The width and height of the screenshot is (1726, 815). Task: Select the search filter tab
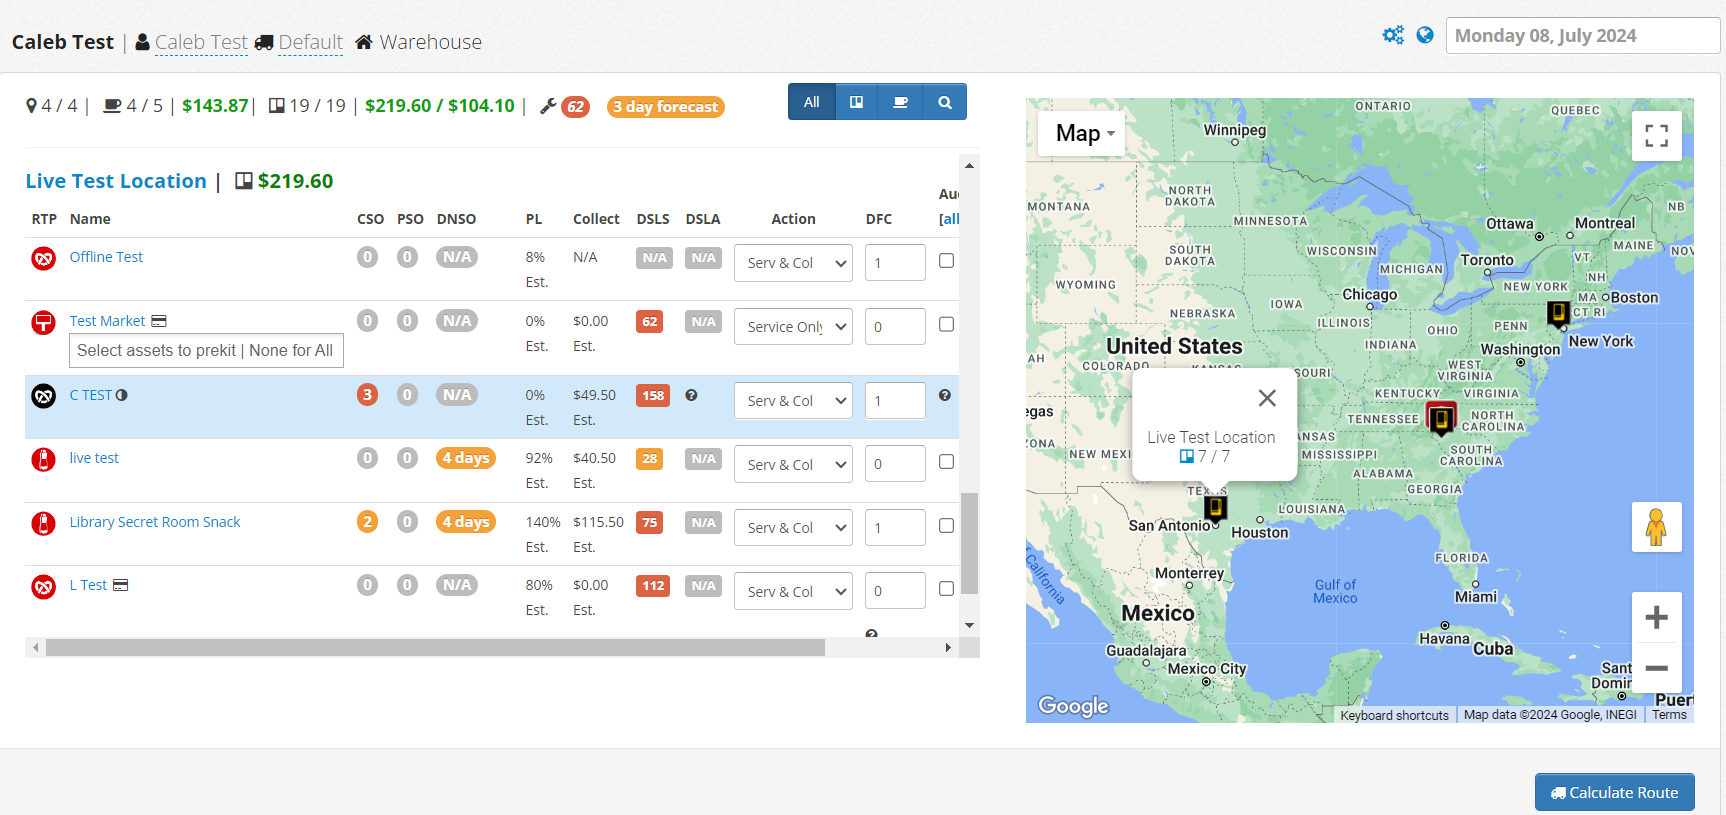coord(944,102)
